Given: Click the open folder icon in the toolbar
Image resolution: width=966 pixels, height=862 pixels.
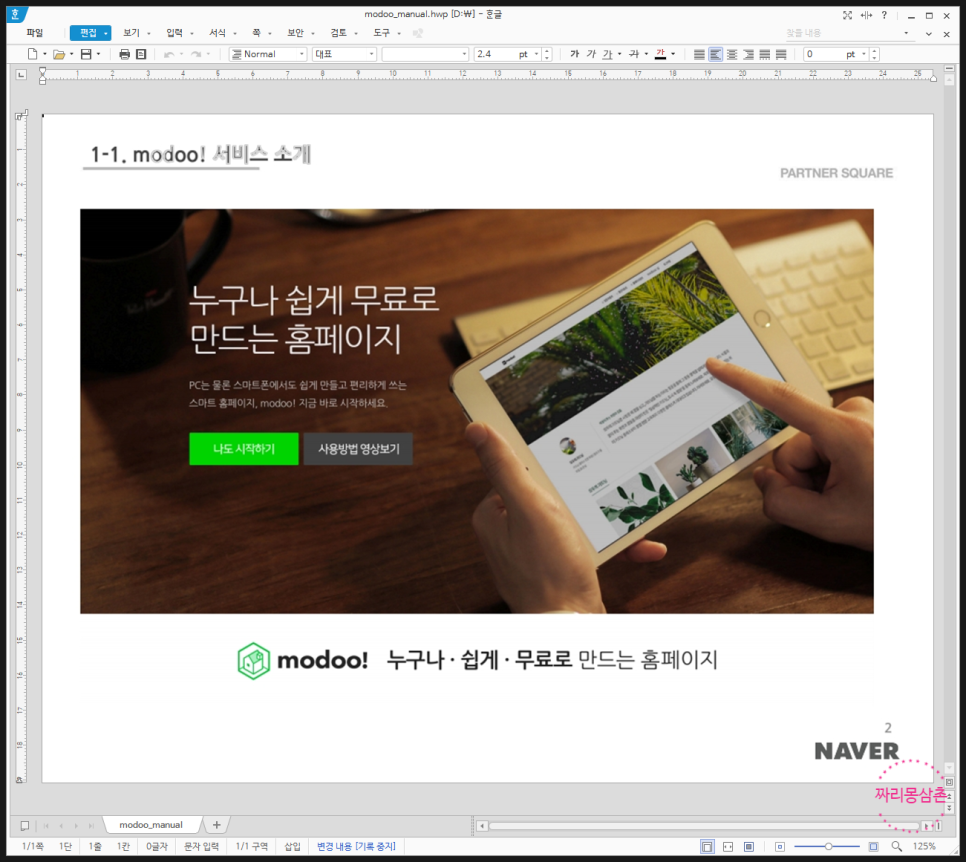Looking at the screenshot, I should click(x=59, y=54).
